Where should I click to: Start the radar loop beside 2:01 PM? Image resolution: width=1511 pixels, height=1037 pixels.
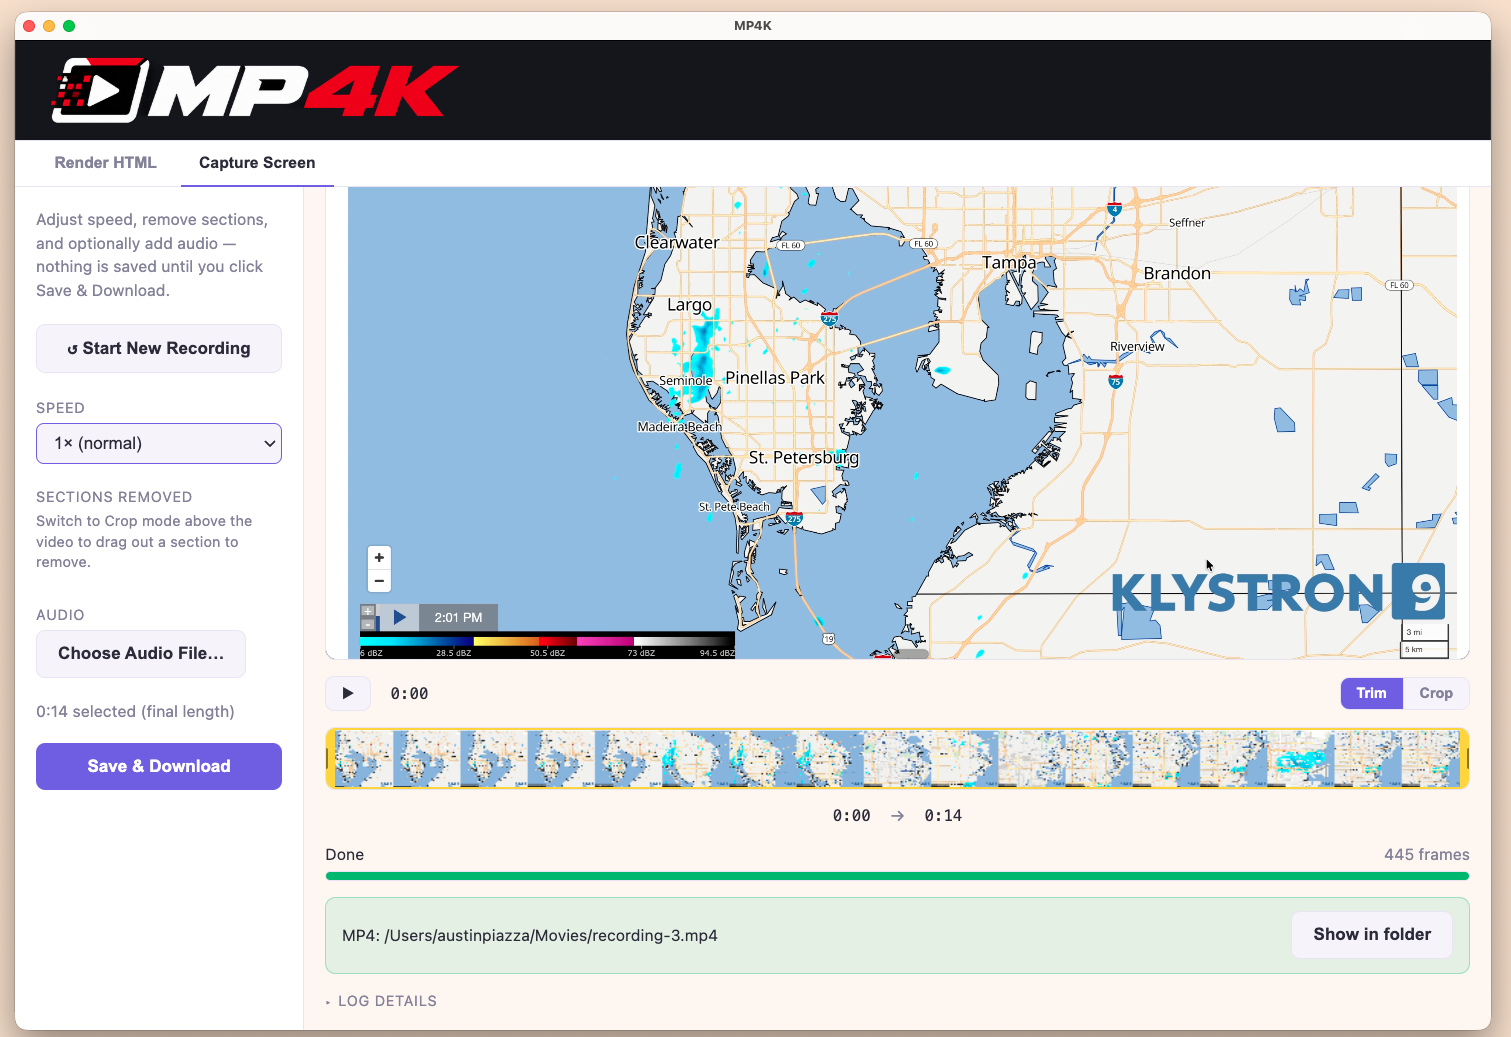point(399,617)
